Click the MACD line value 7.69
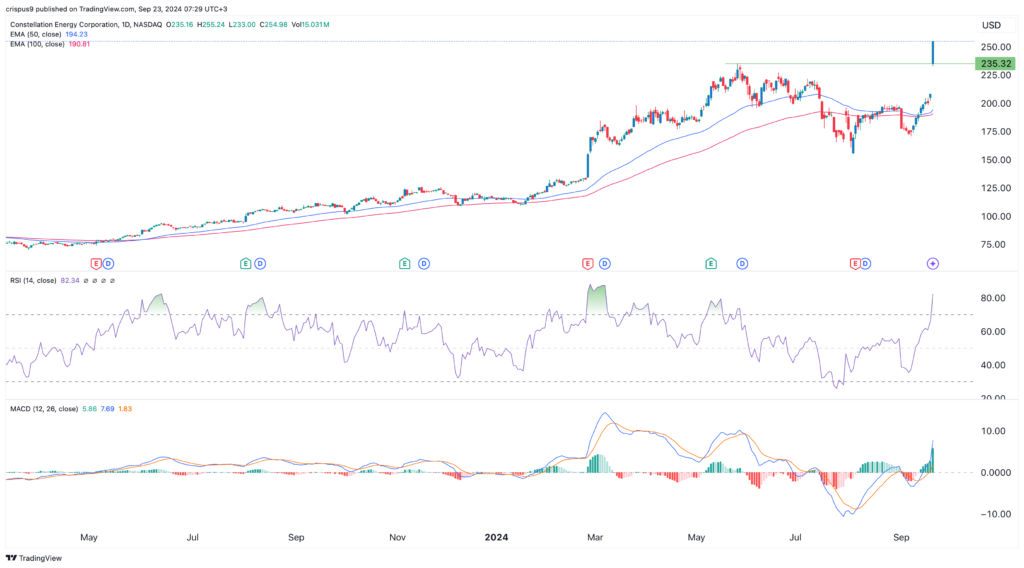This screenshot has height=568, width=1024. (x=107, y=409)
